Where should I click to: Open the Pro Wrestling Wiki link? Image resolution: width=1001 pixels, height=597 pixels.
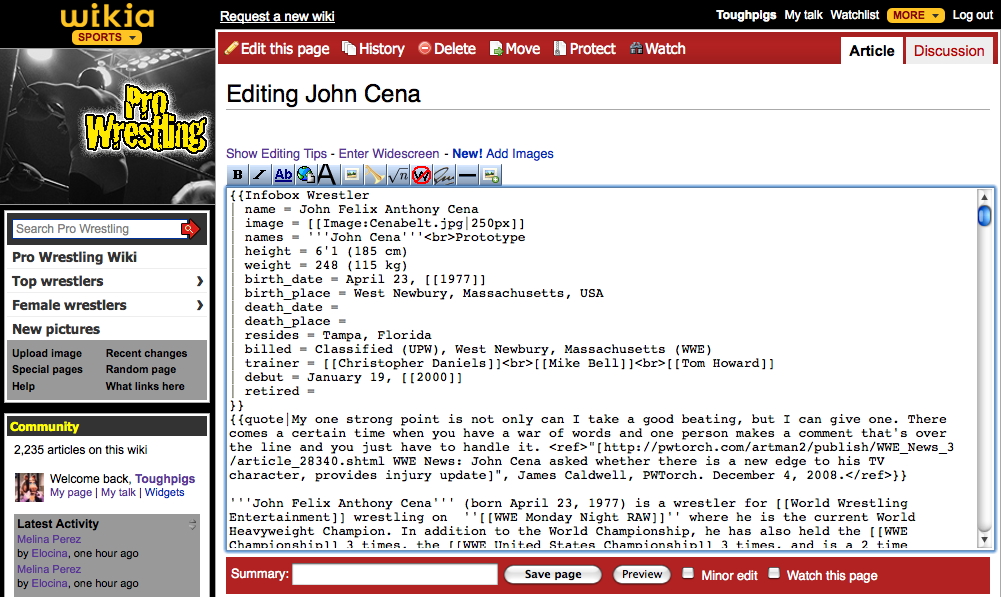point(74,257)
